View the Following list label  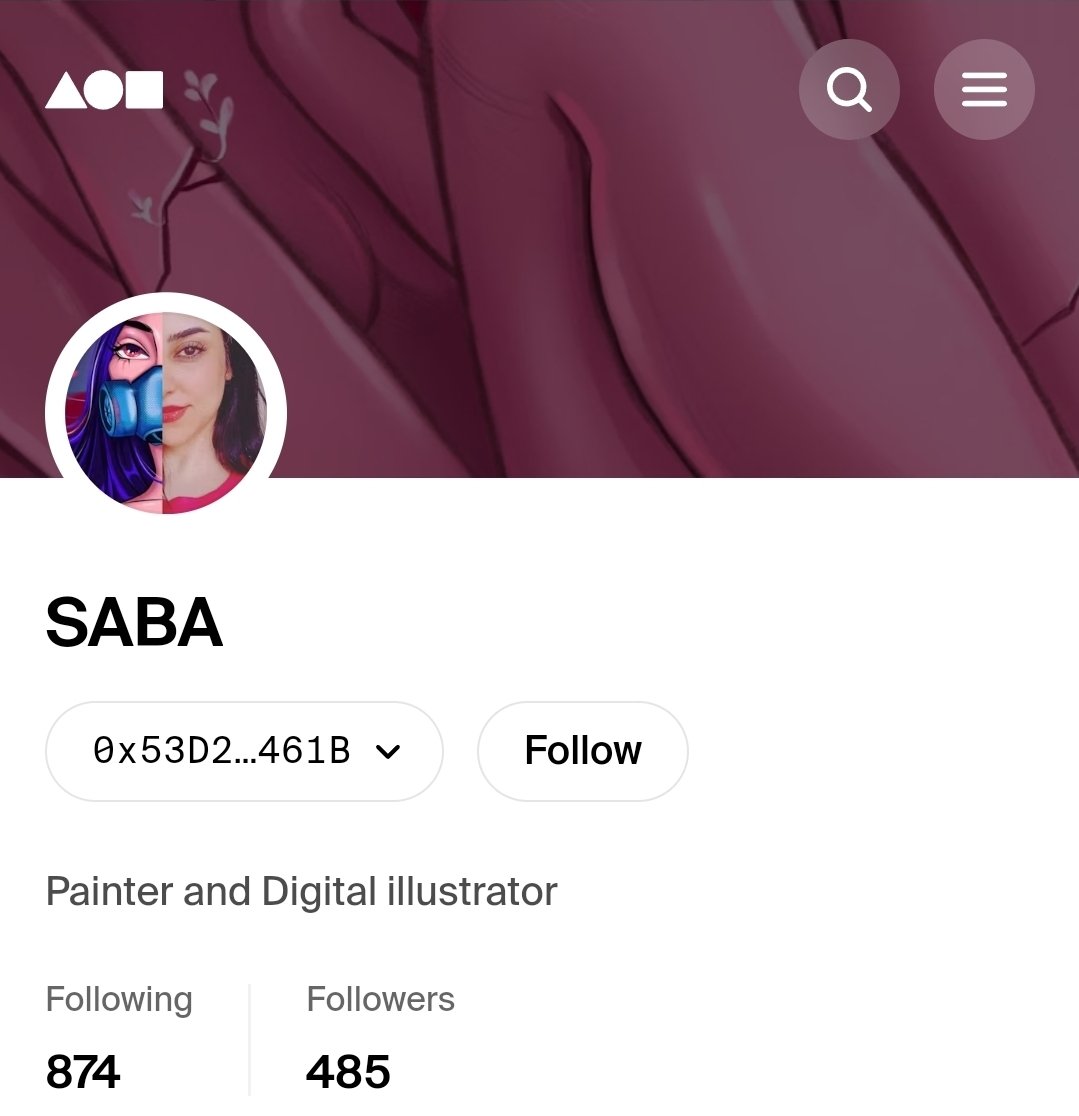[x=119, y=999]
